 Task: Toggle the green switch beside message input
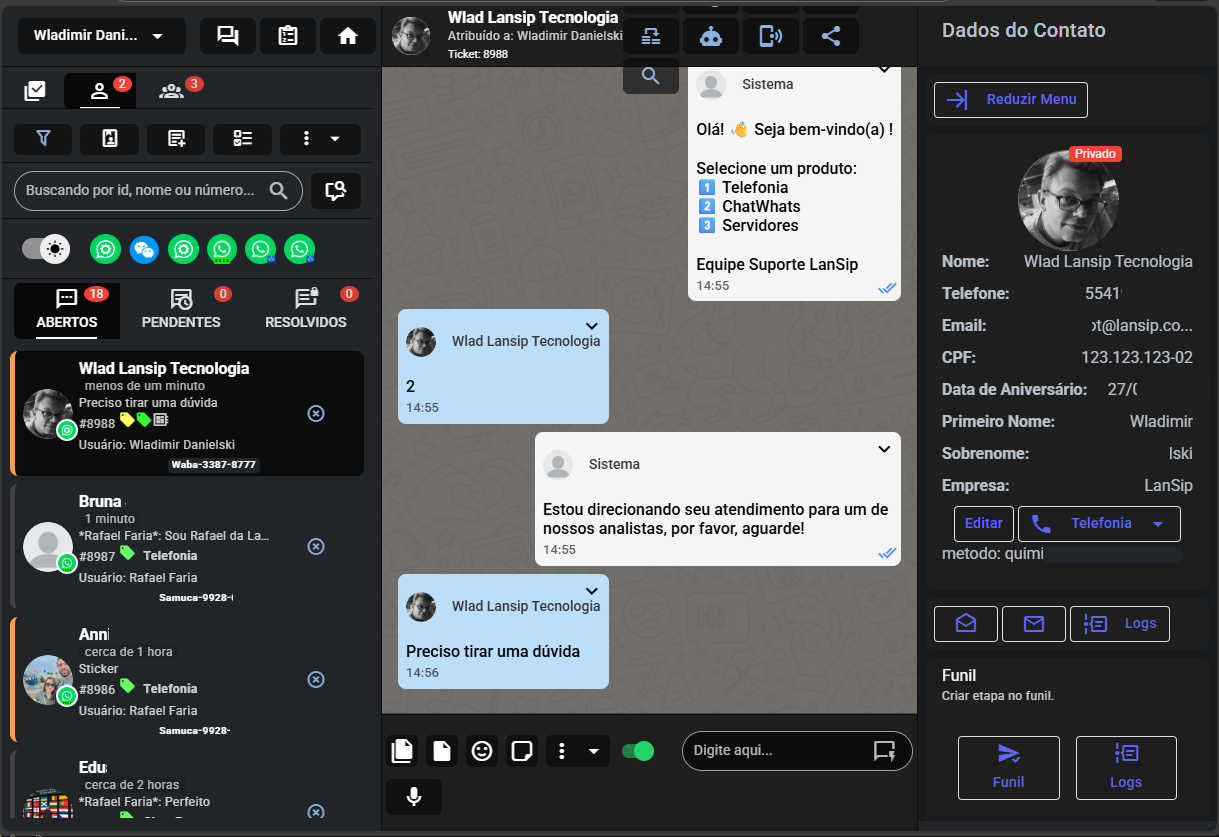637,751
